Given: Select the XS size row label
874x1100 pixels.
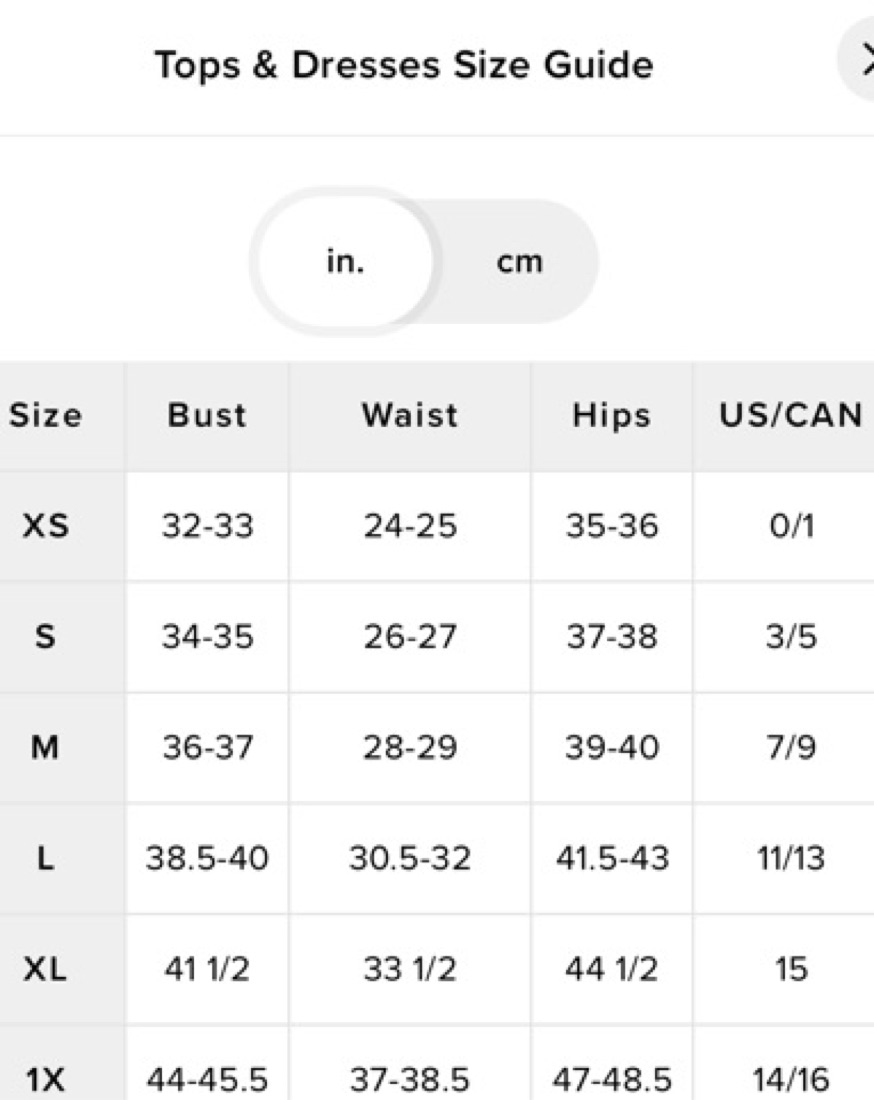Looking at the screenshot, I should (46, 526).
